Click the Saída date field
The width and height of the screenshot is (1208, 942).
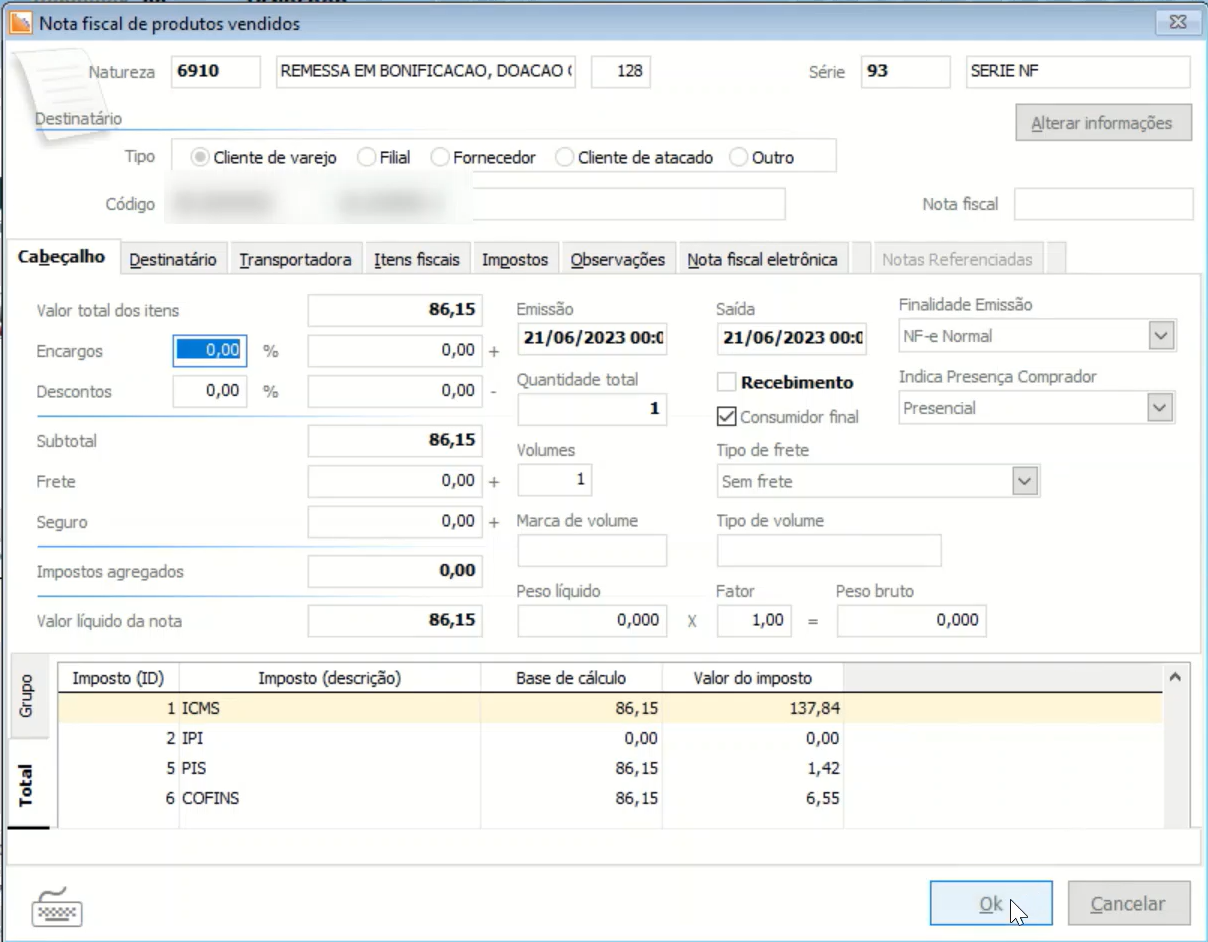pos(792,337)
